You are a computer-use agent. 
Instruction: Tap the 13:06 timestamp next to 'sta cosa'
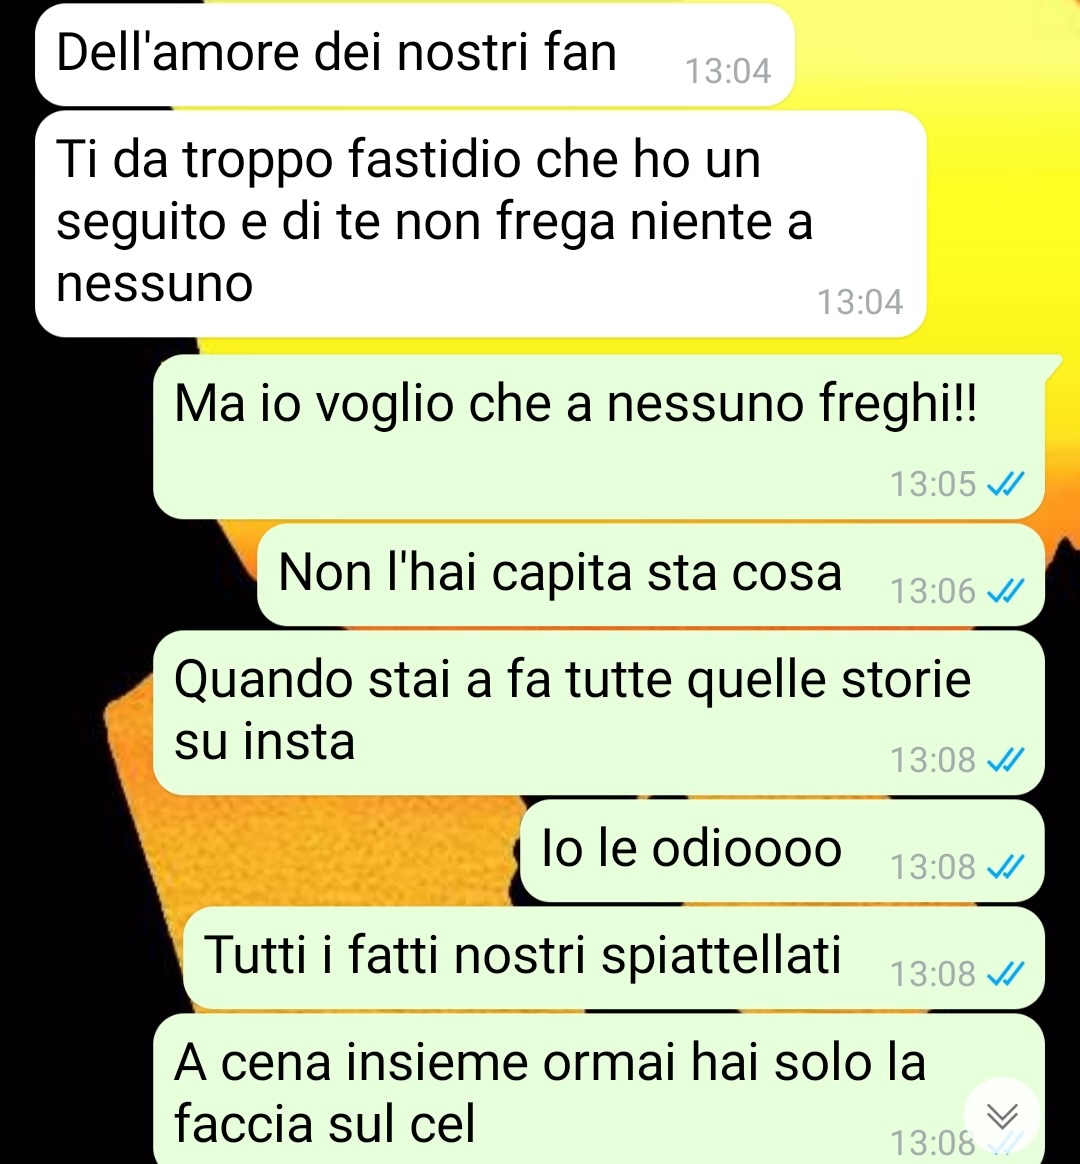(933, 592)
